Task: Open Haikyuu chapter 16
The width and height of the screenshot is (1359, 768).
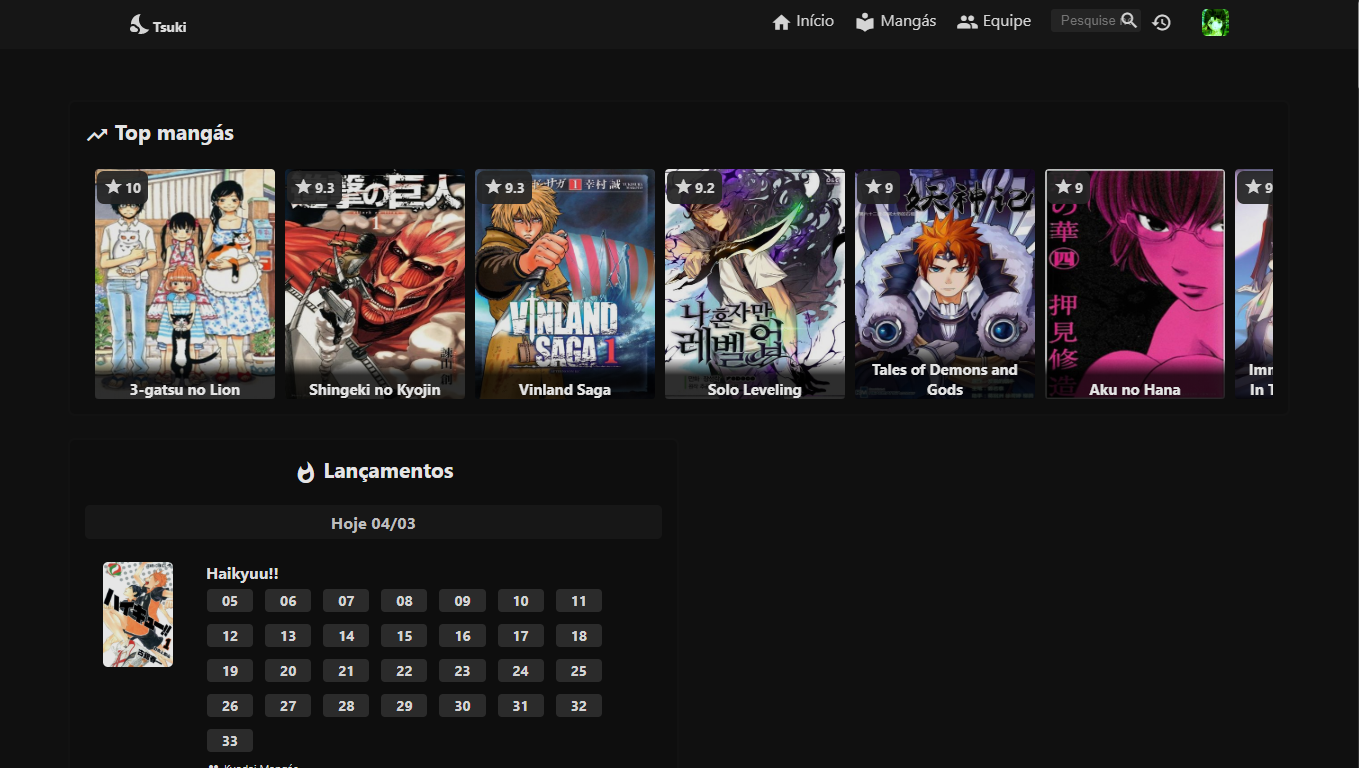Action: (462, 636)
